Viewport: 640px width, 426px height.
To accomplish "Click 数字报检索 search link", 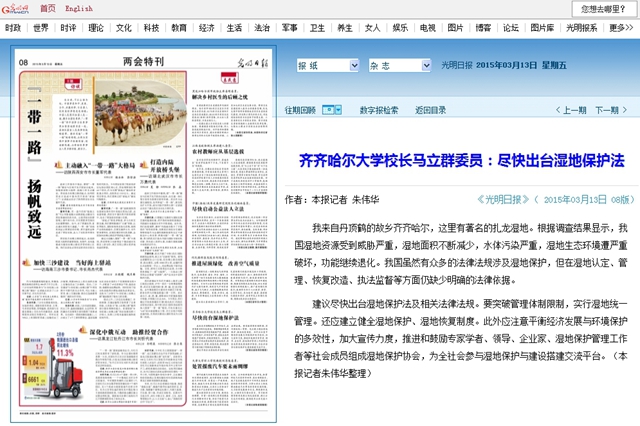I will pyautogui.click(x=379, y=110).
